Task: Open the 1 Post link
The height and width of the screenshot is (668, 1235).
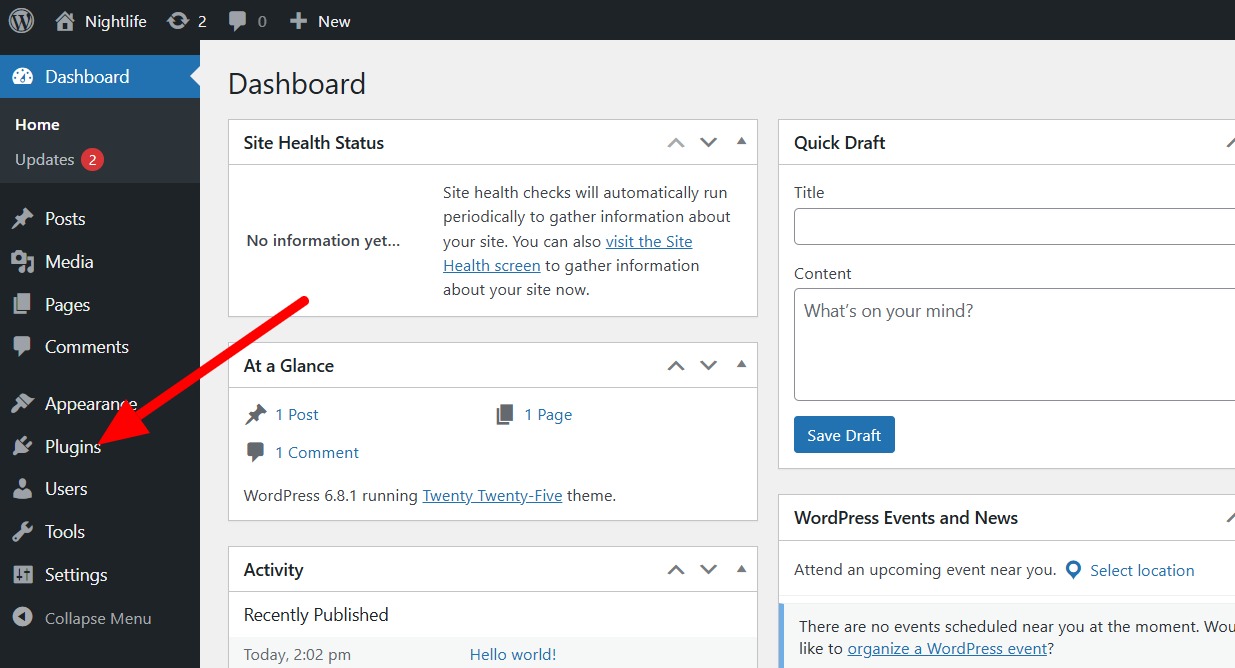Action: (297, 414)
